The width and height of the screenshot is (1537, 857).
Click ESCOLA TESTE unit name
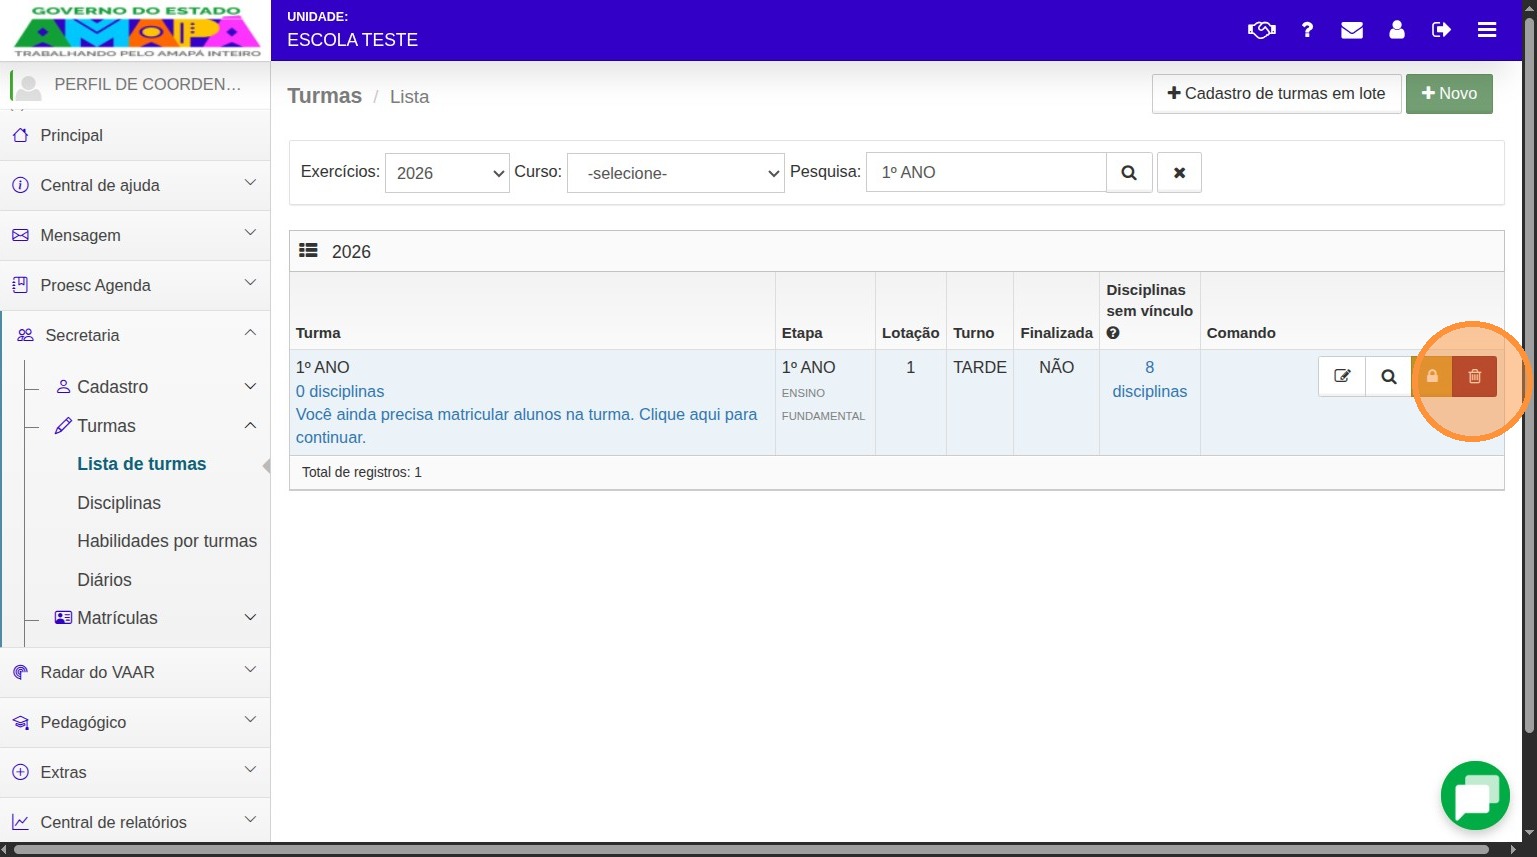(x=353, y=40)
